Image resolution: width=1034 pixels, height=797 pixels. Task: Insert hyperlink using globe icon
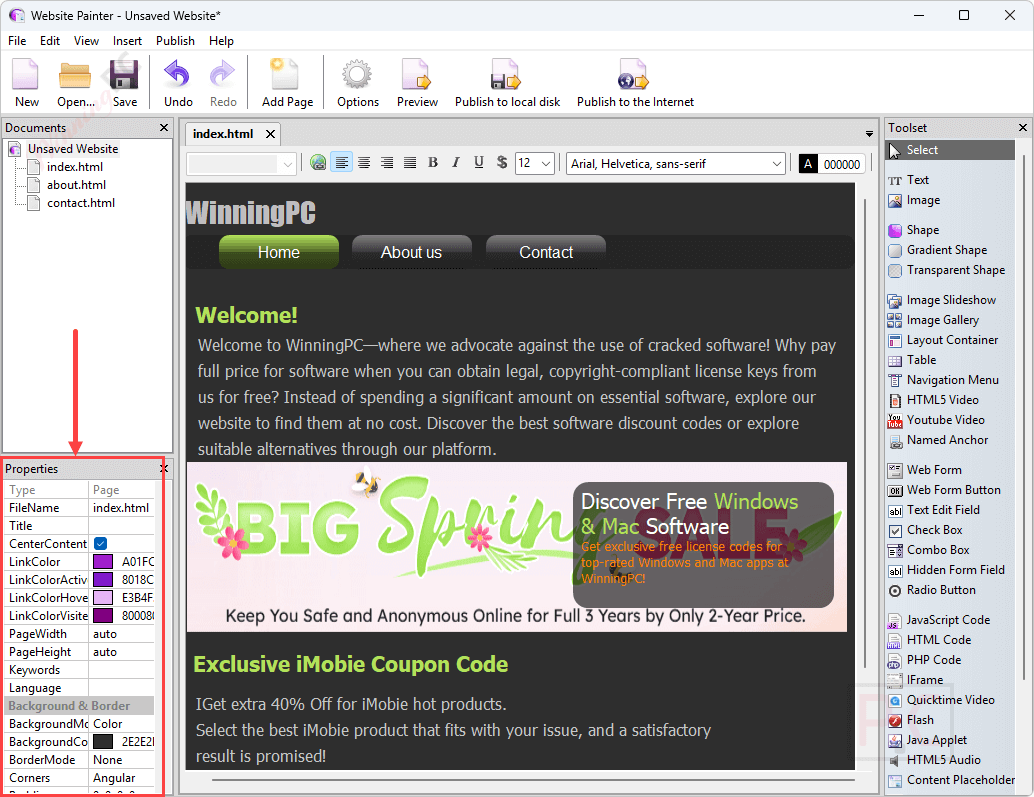coord(319,163)
